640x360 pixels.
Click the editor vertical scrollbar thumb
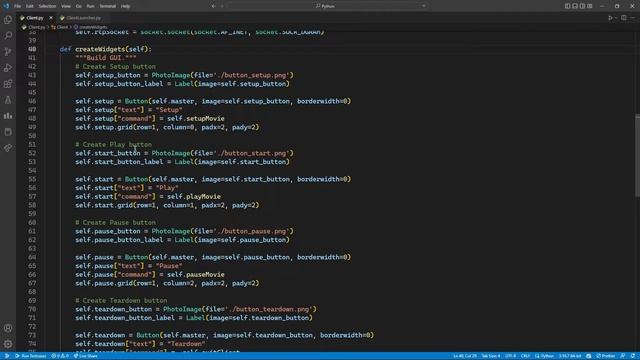tap(637, 156)
